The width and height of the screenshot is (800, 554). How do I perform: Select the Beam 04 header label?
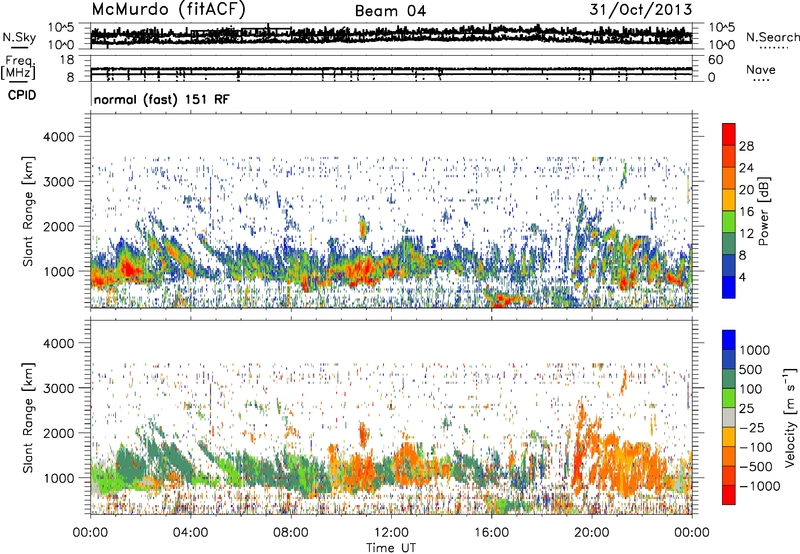pyautogui.click(x=390, y=11)
